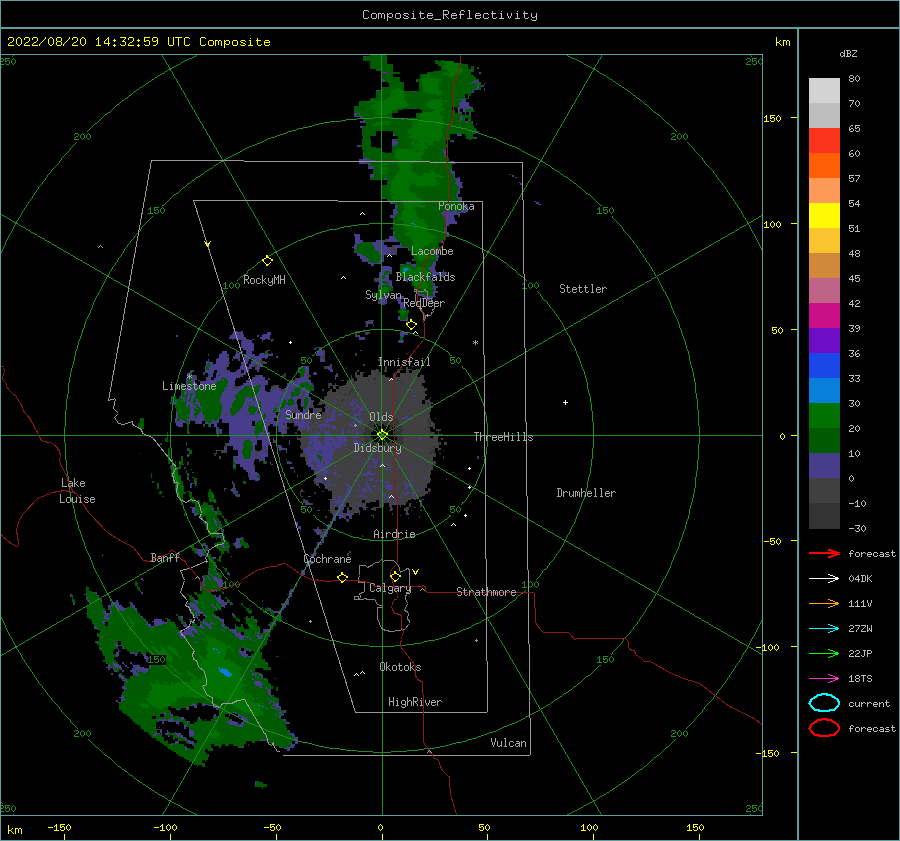Image resolution: width=900 pixels, height=841 pixels.
Task: Click the Vulcan city label
Action: [x=508, y=743]
